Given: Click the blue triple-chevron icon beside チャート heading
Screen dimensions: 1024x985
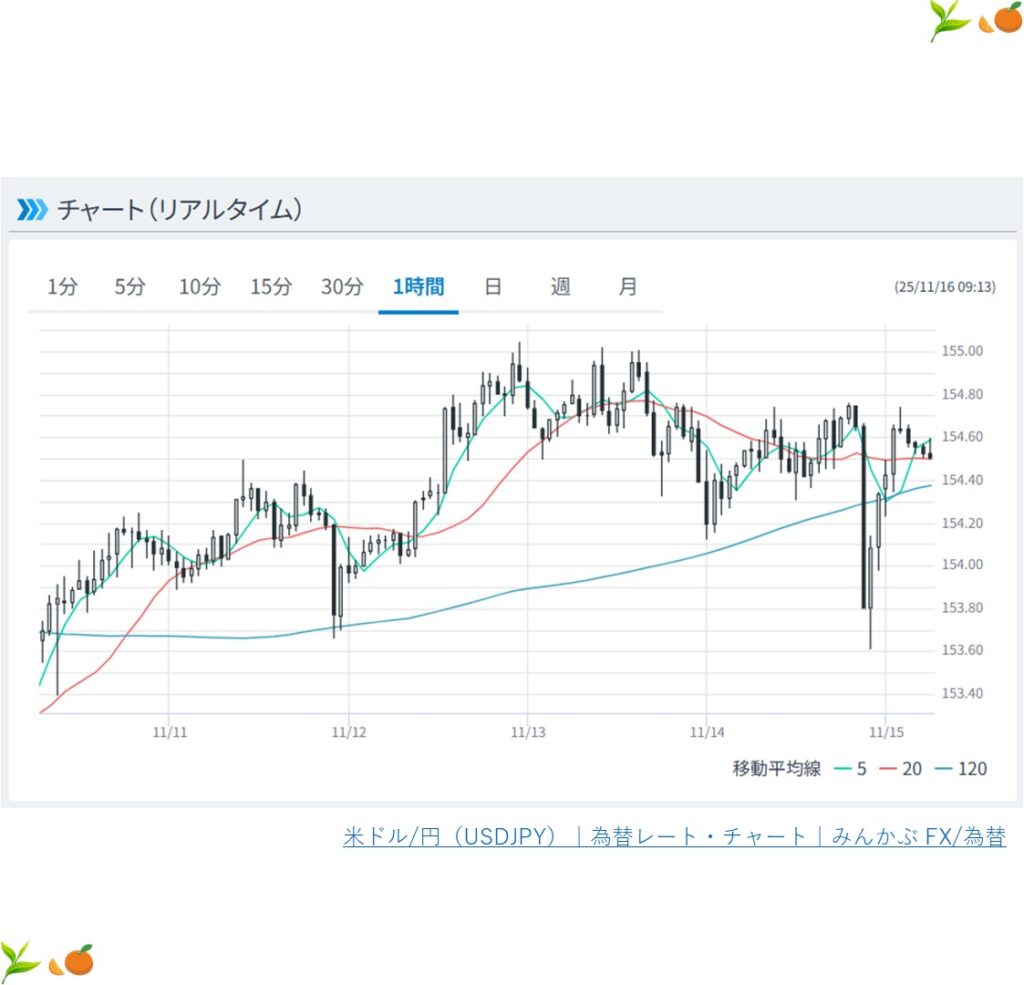Looking at the screenshot, I should [32, 209].
